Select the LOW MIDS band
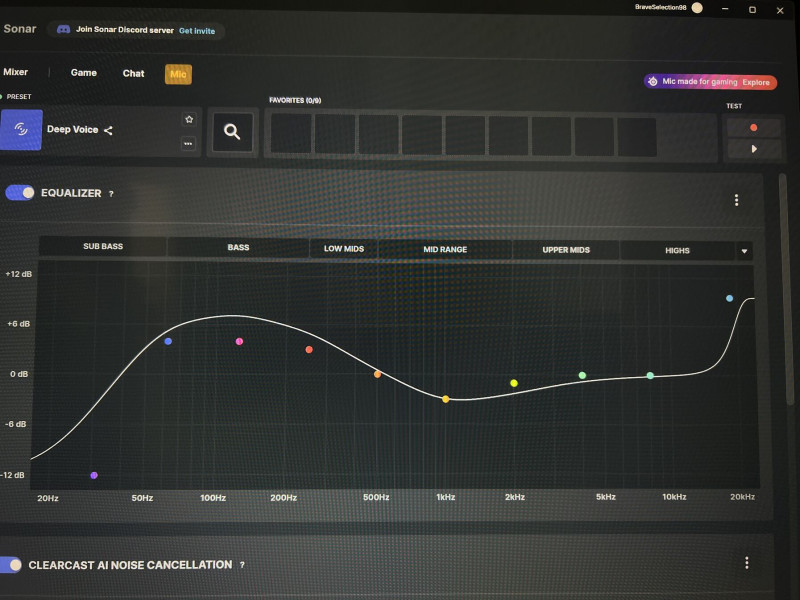The height and width of the screenshot is (600, 800). click(344, 248)
